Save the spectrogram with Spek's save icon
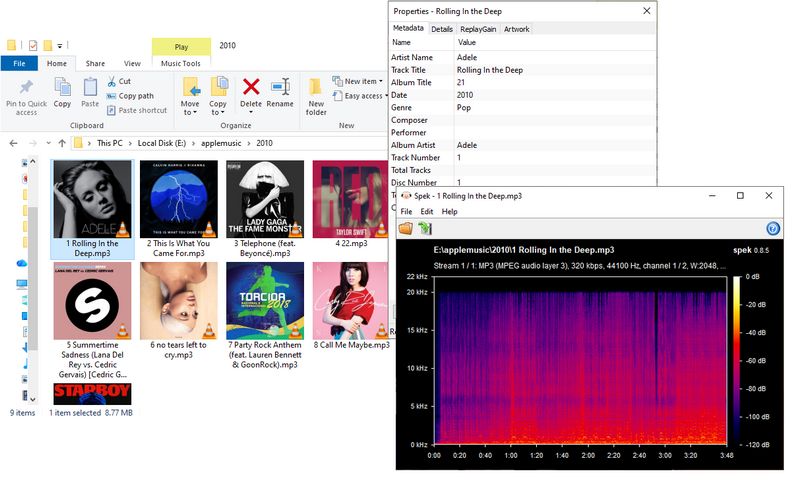The image size is (800, 481). pos(425,228)
